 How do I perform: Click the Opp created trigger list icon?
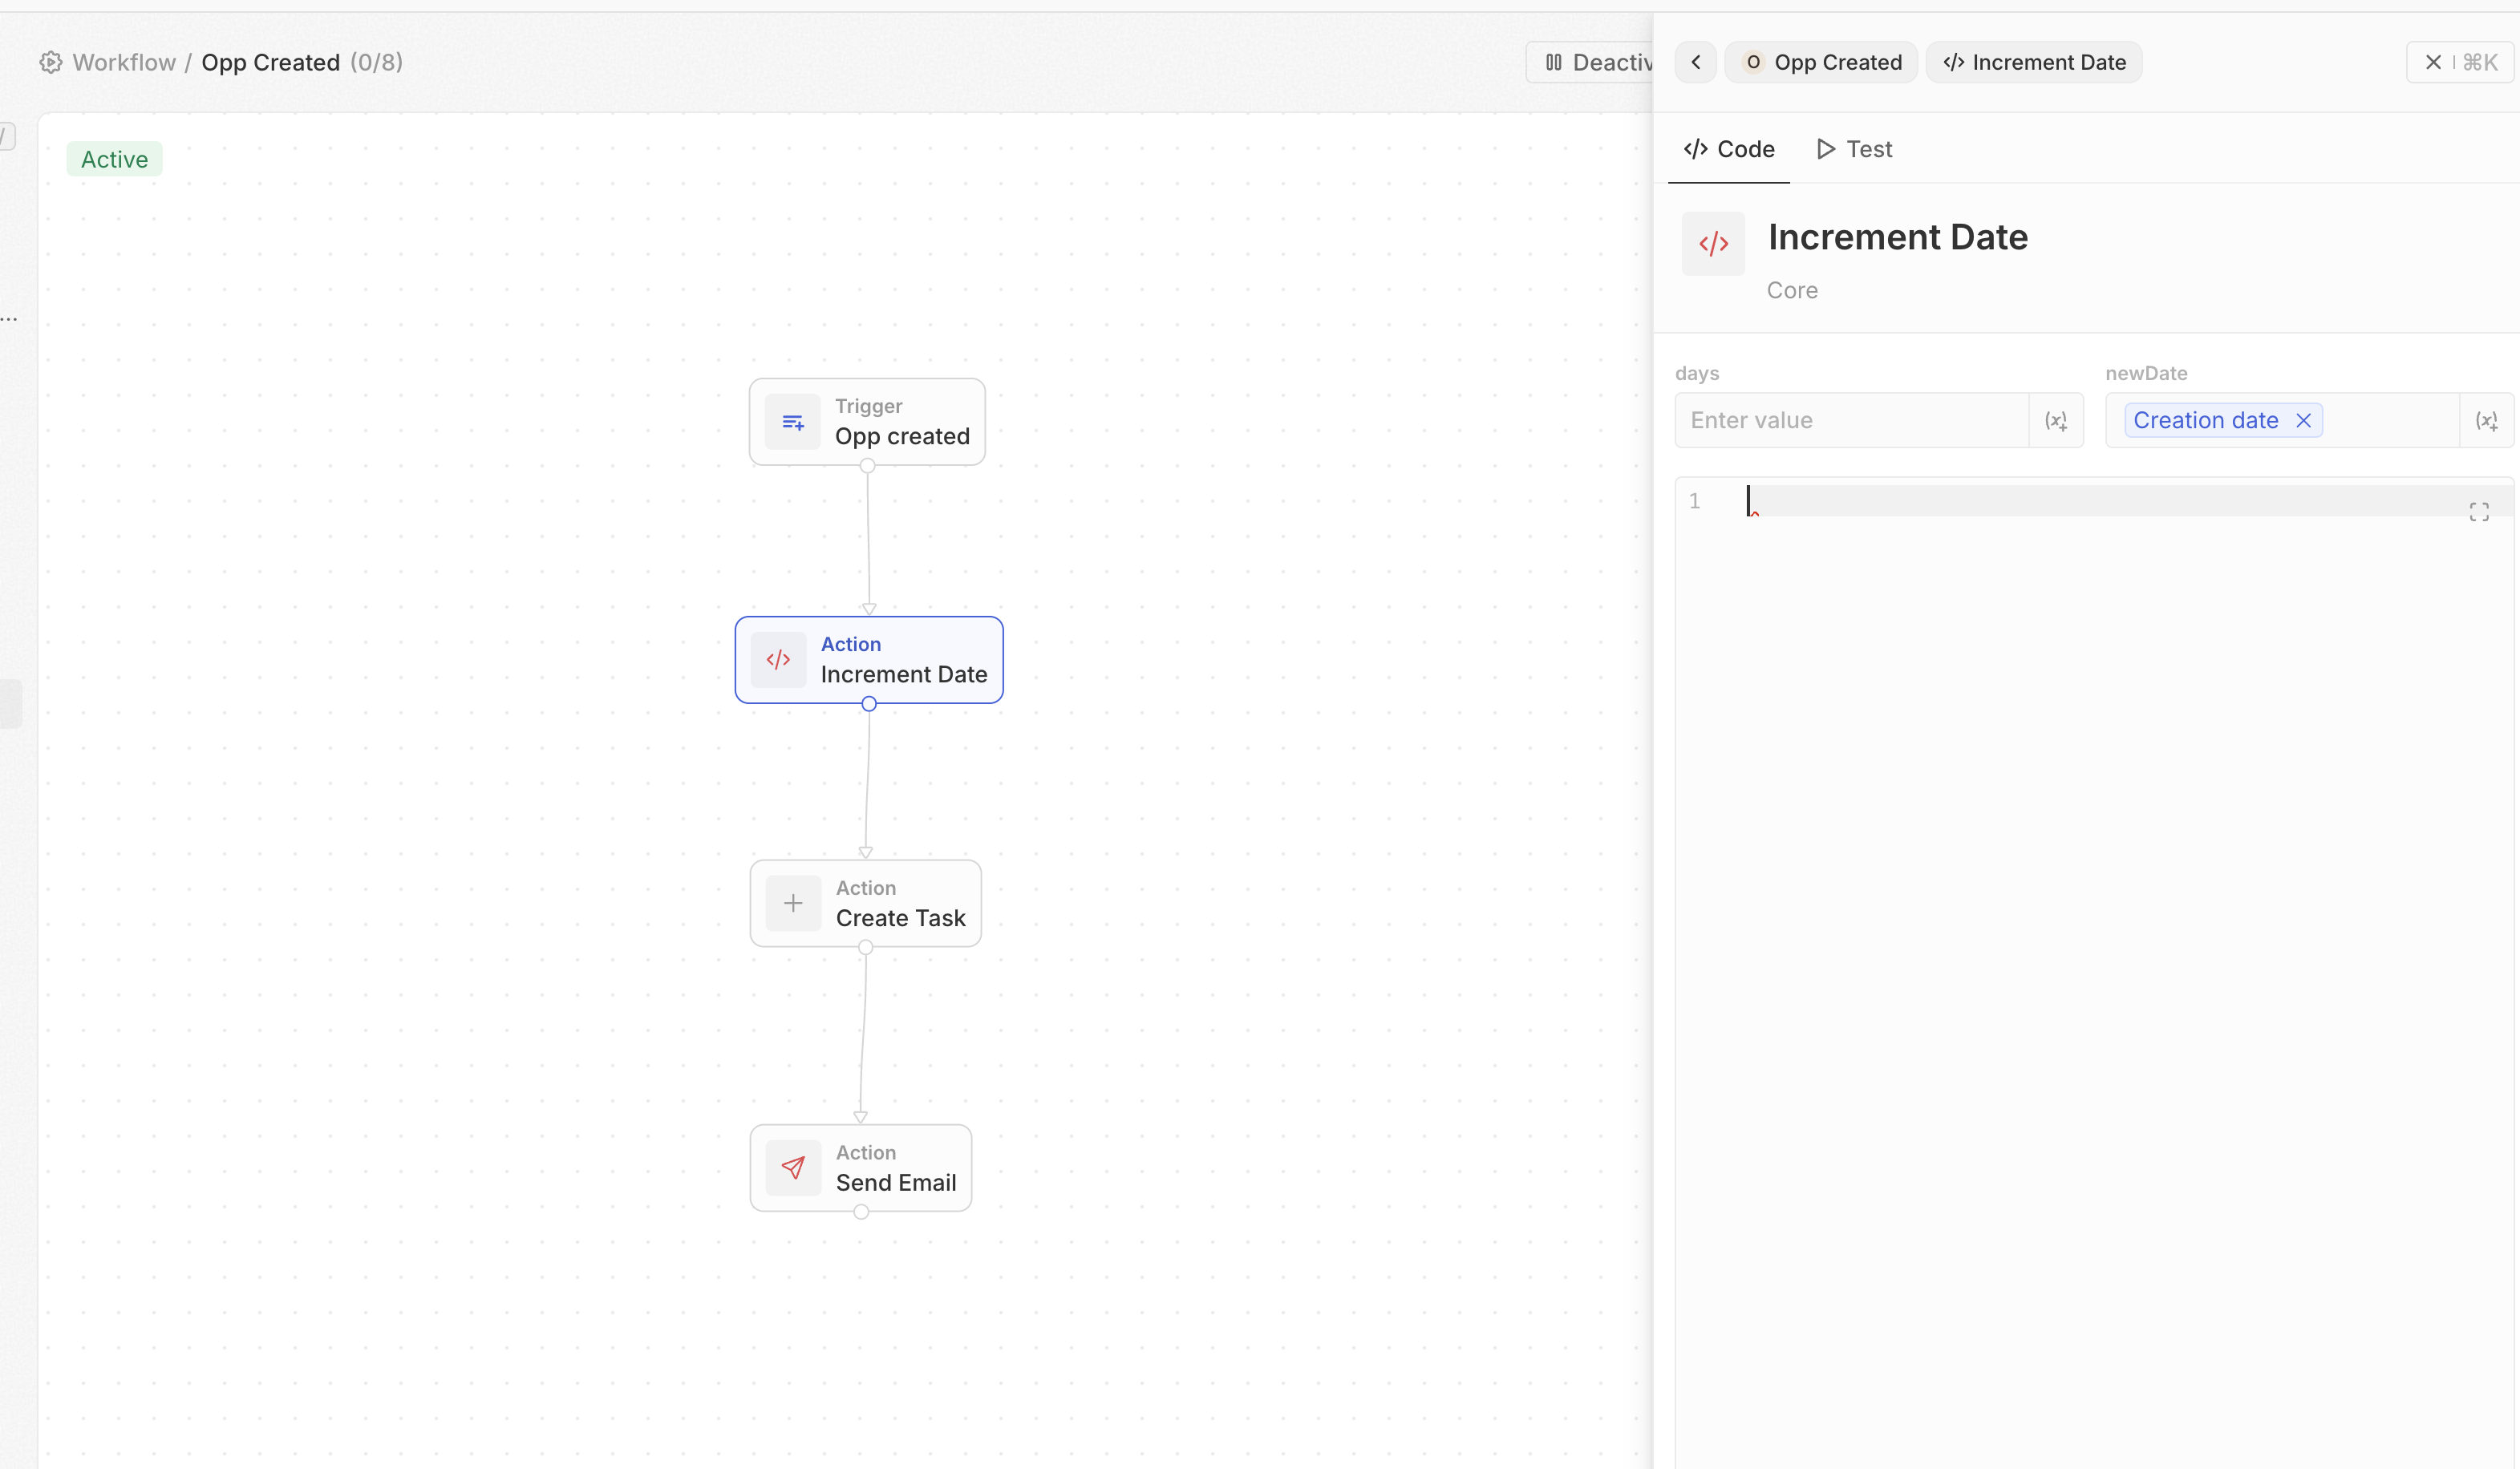(793, 422)
